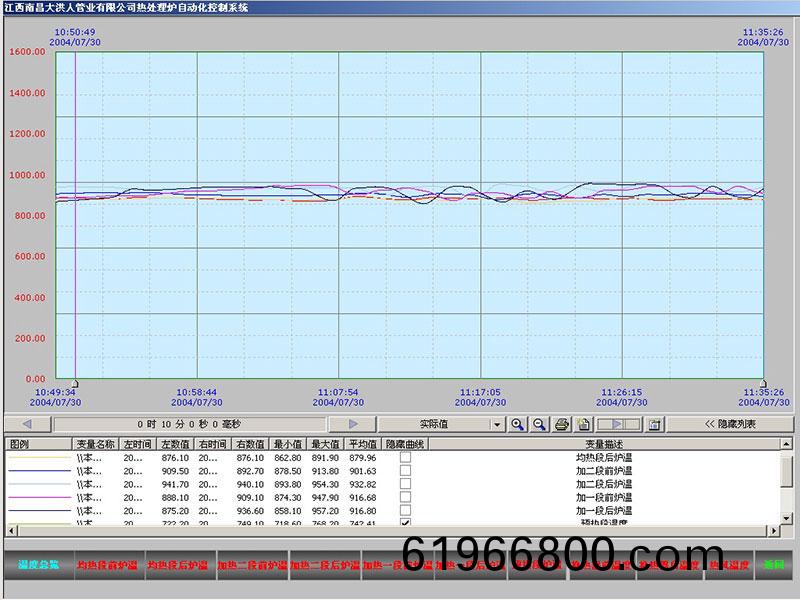Click the right cursor handle under the time axis
Viewport: 800px width, 600px height.
763,383
